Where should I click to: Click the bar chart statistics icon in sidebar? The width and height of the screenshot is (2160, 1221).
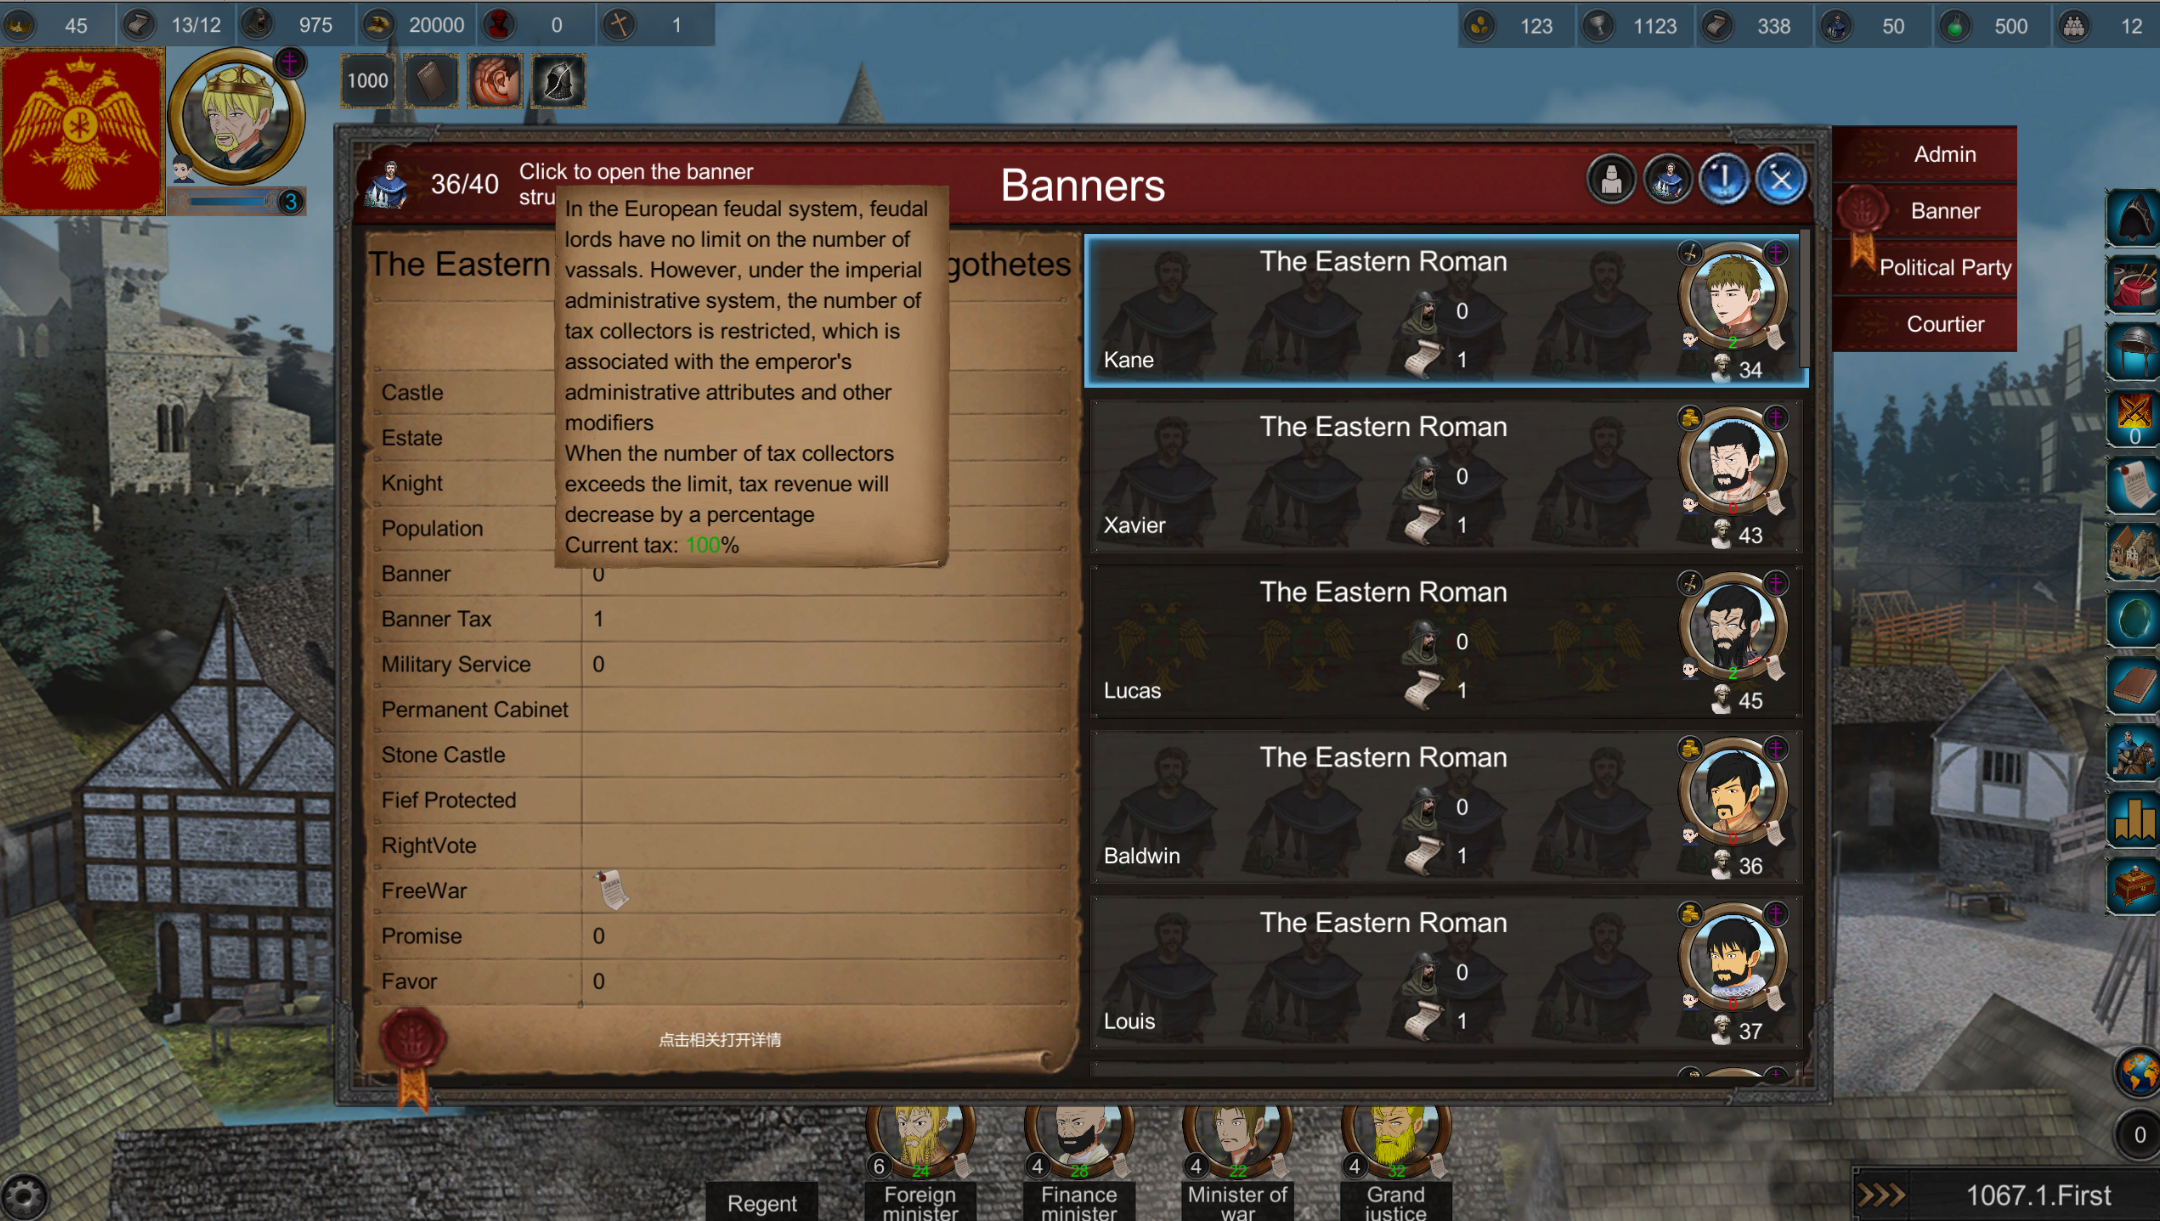(x=2134, y=818)
